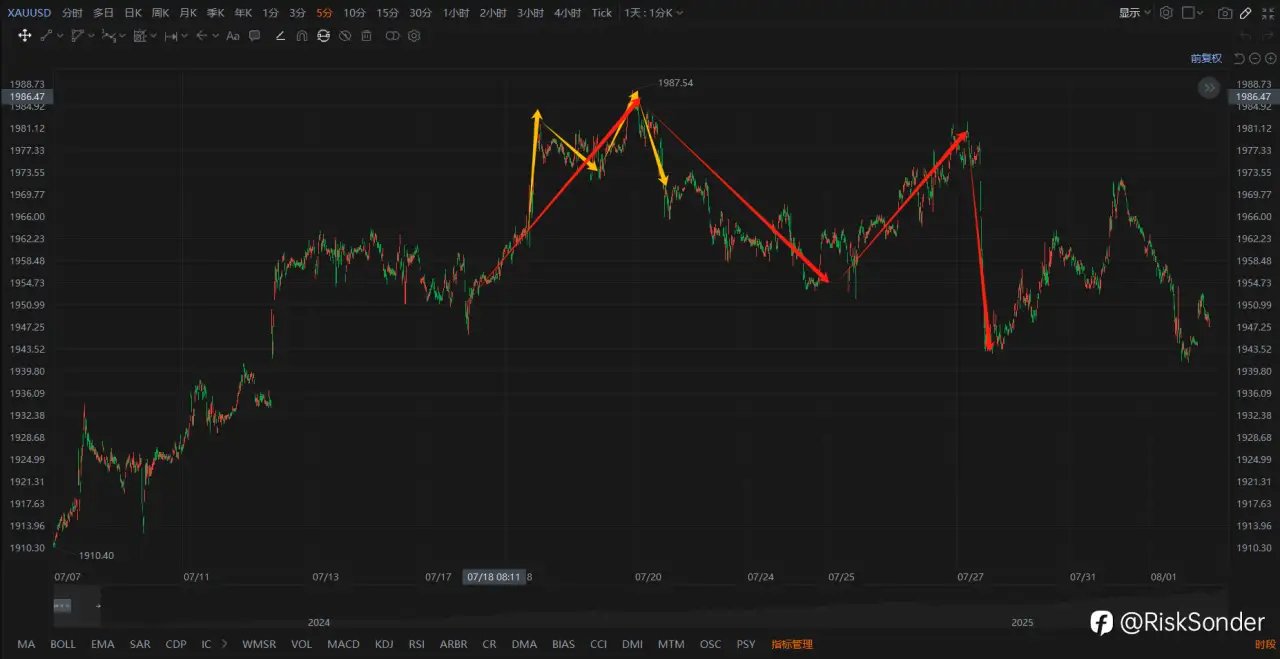1280x659 pixels.
Task: Open the line tool dropdown arrow
Action: [60, 35]
